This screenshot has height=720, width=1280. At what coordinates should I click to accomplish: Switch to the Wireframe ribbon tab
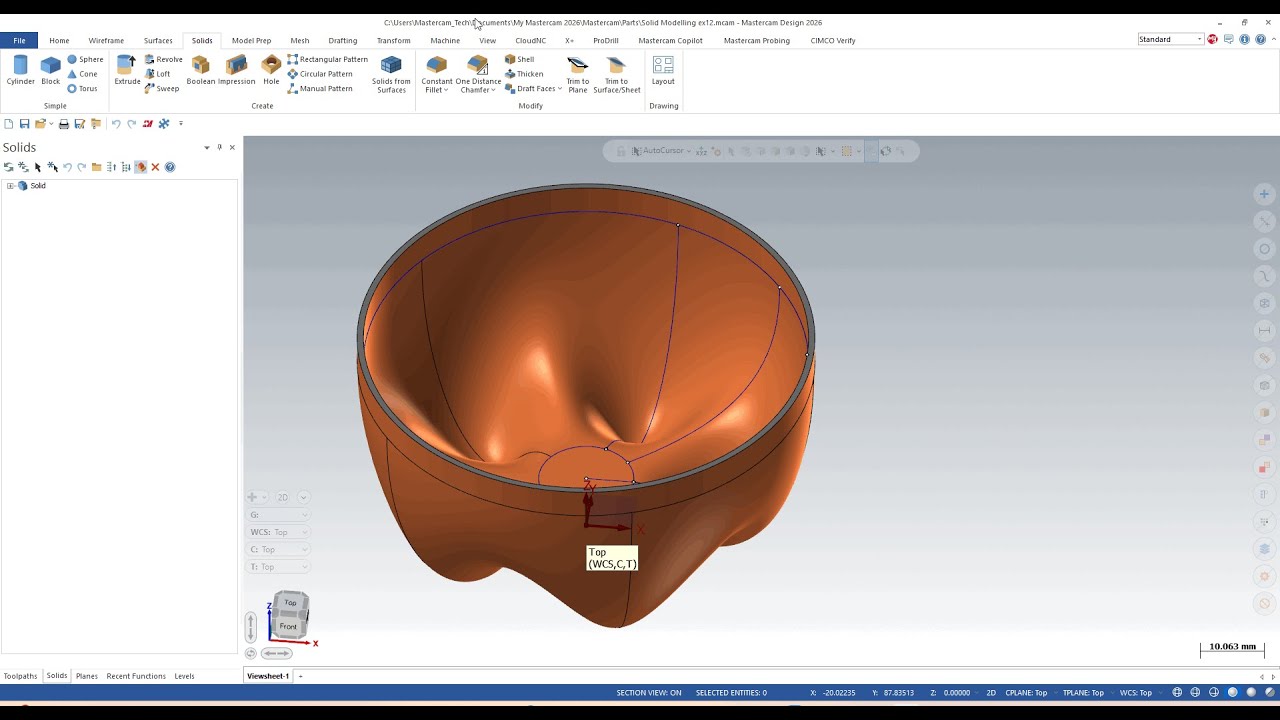(106, 41)
